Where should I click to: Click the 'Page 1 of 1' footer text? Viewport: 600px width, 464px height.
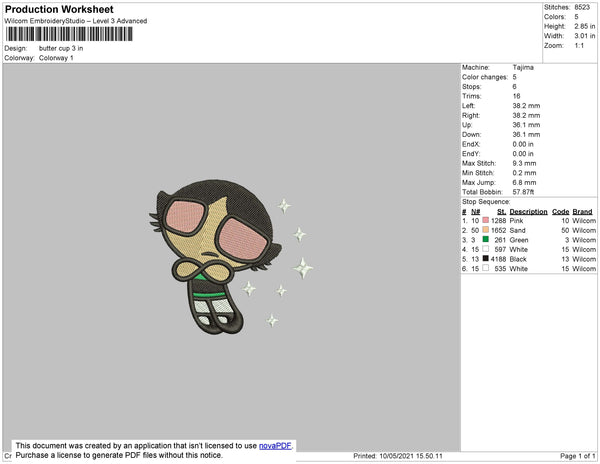click(x=578, y=456)
